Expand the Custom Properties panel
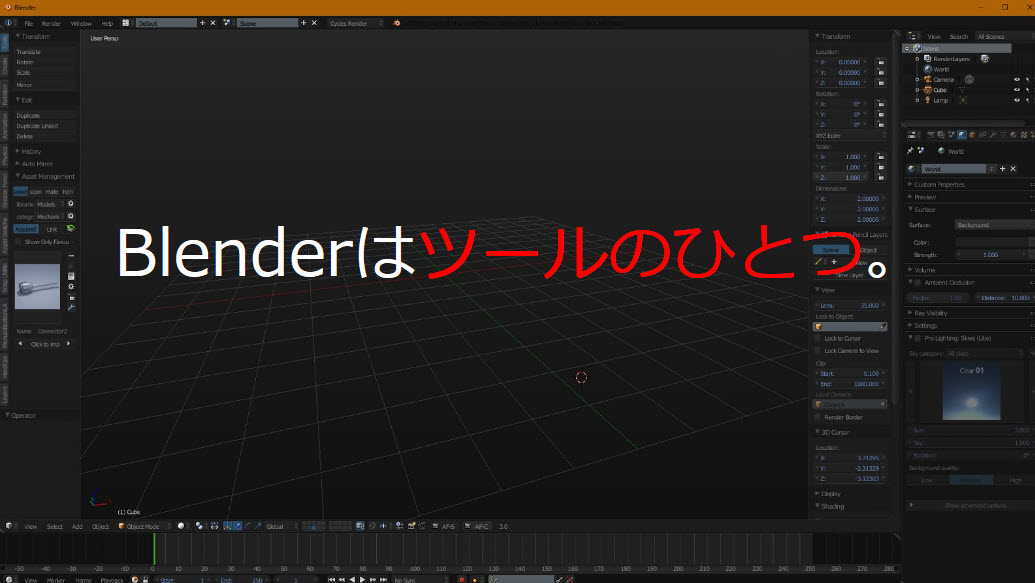The height and width of the screenshot is (583, 1035). point(937,184)
